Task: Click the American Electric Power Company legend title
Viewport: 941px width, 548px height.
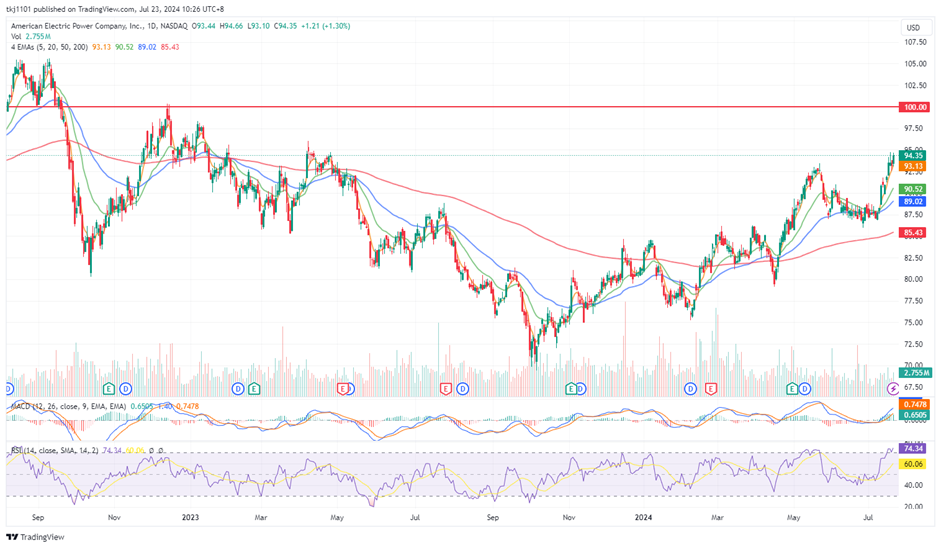Action: [x=99, y=26]
